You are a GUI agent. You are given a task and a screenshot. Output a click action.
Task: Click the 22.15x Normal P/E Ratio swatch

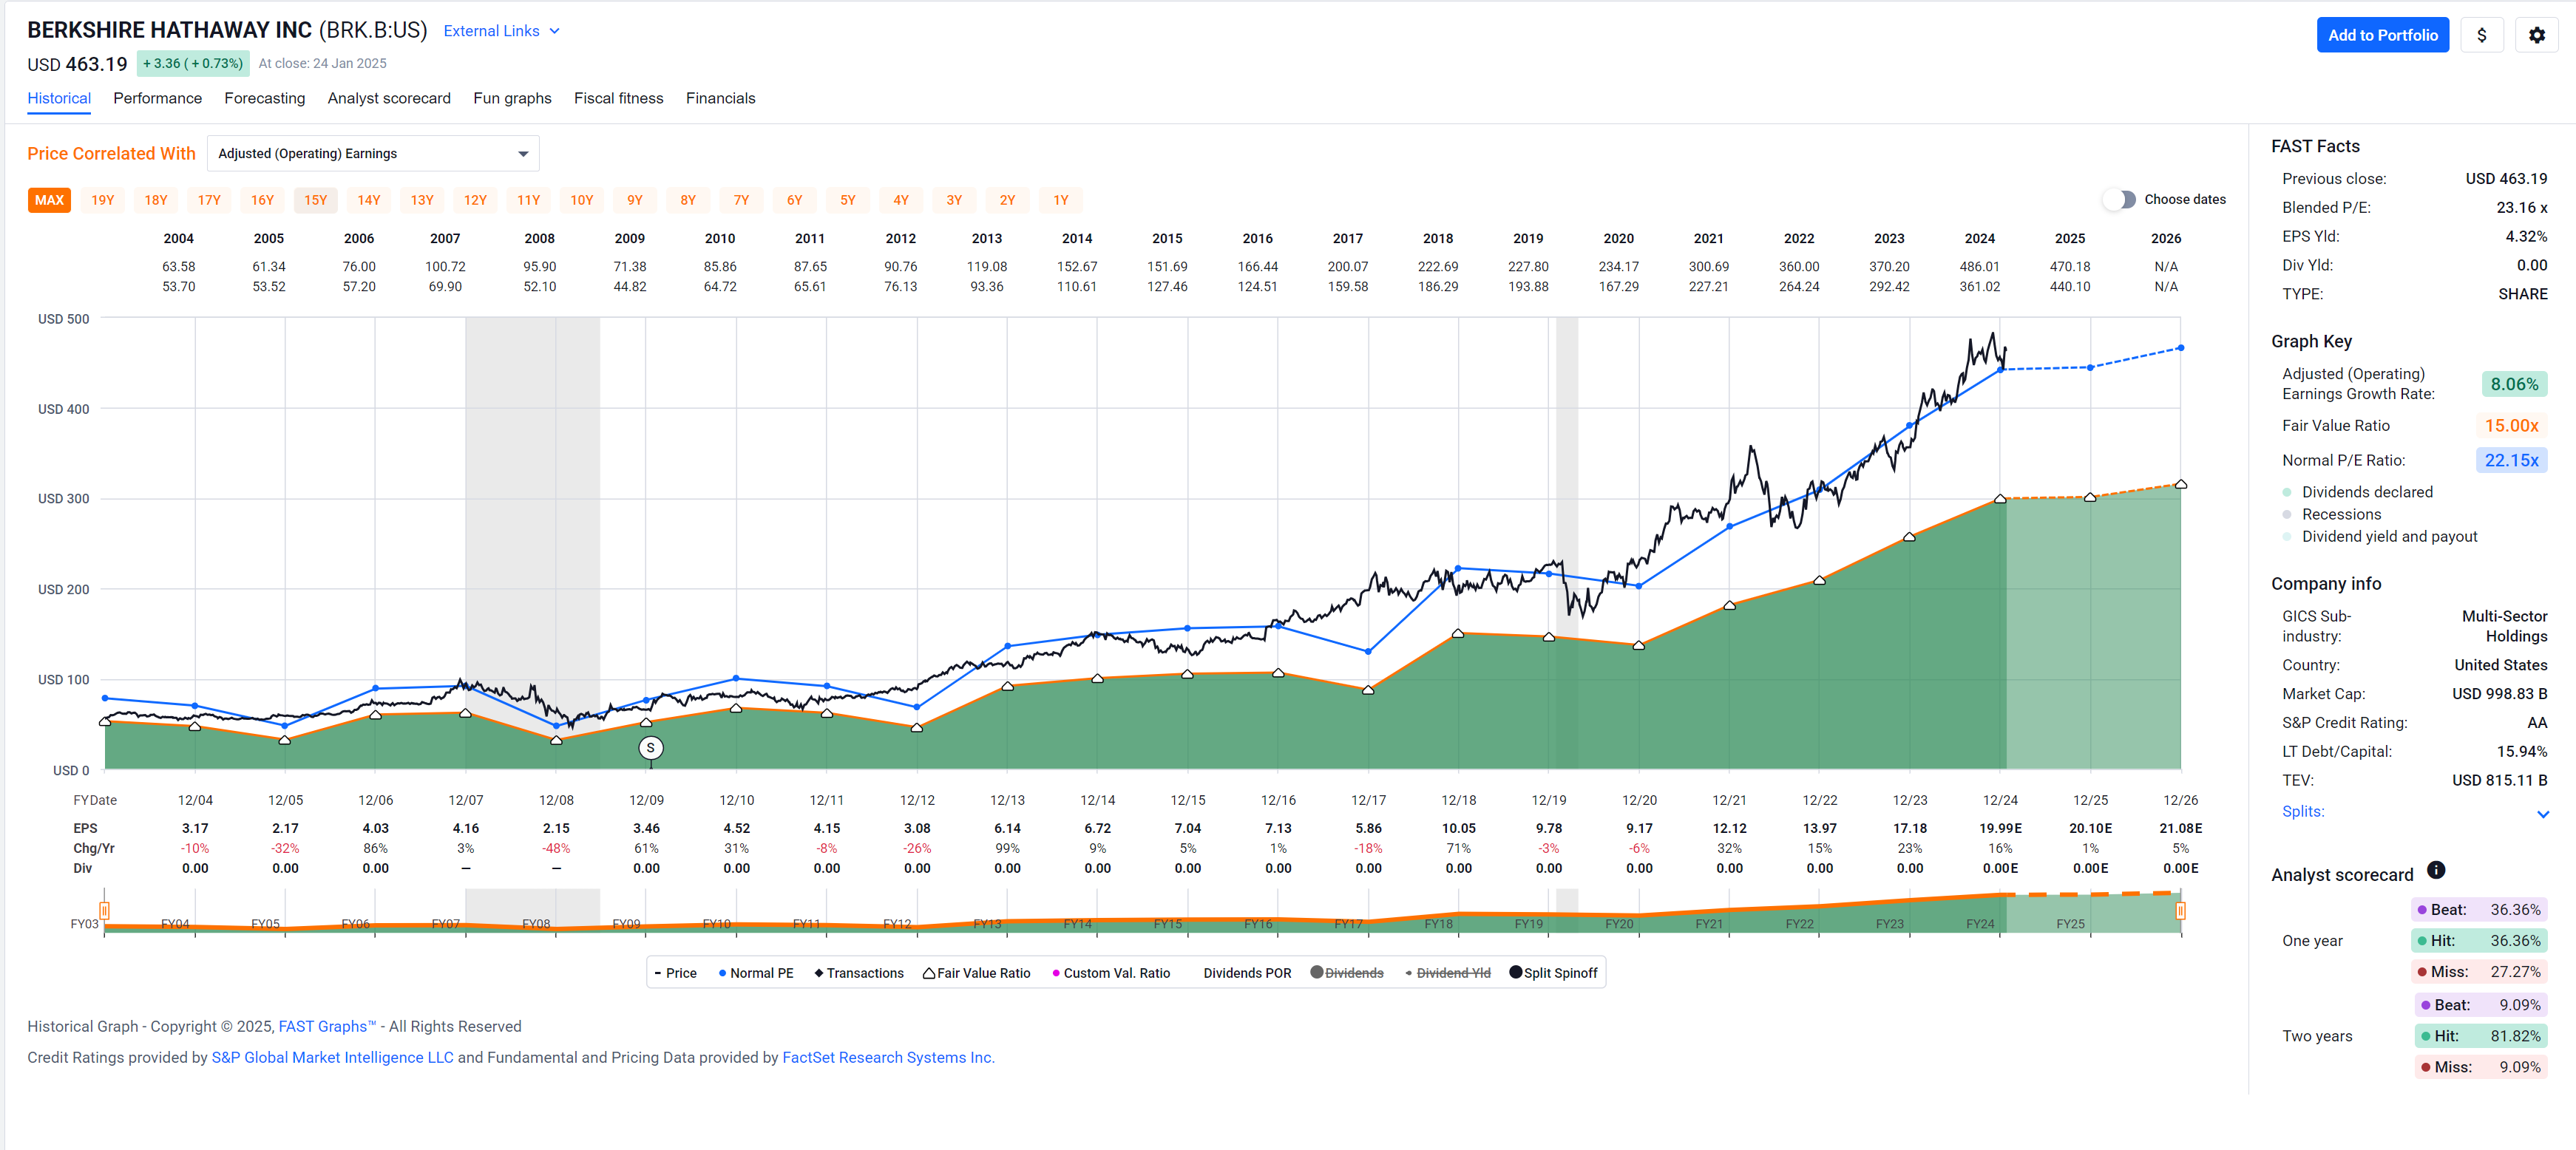(2511, 460)
